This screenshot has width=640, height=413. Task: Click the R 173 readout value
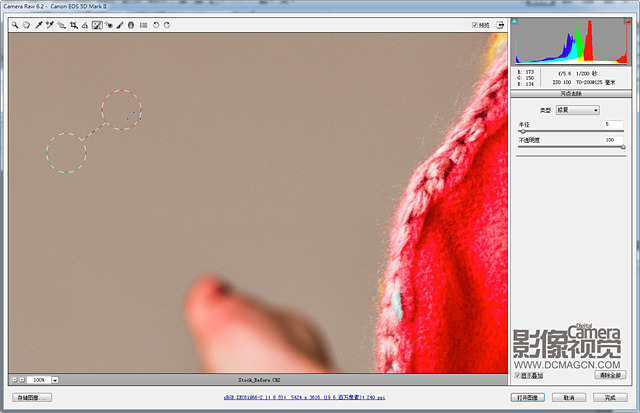coord(526,72)
